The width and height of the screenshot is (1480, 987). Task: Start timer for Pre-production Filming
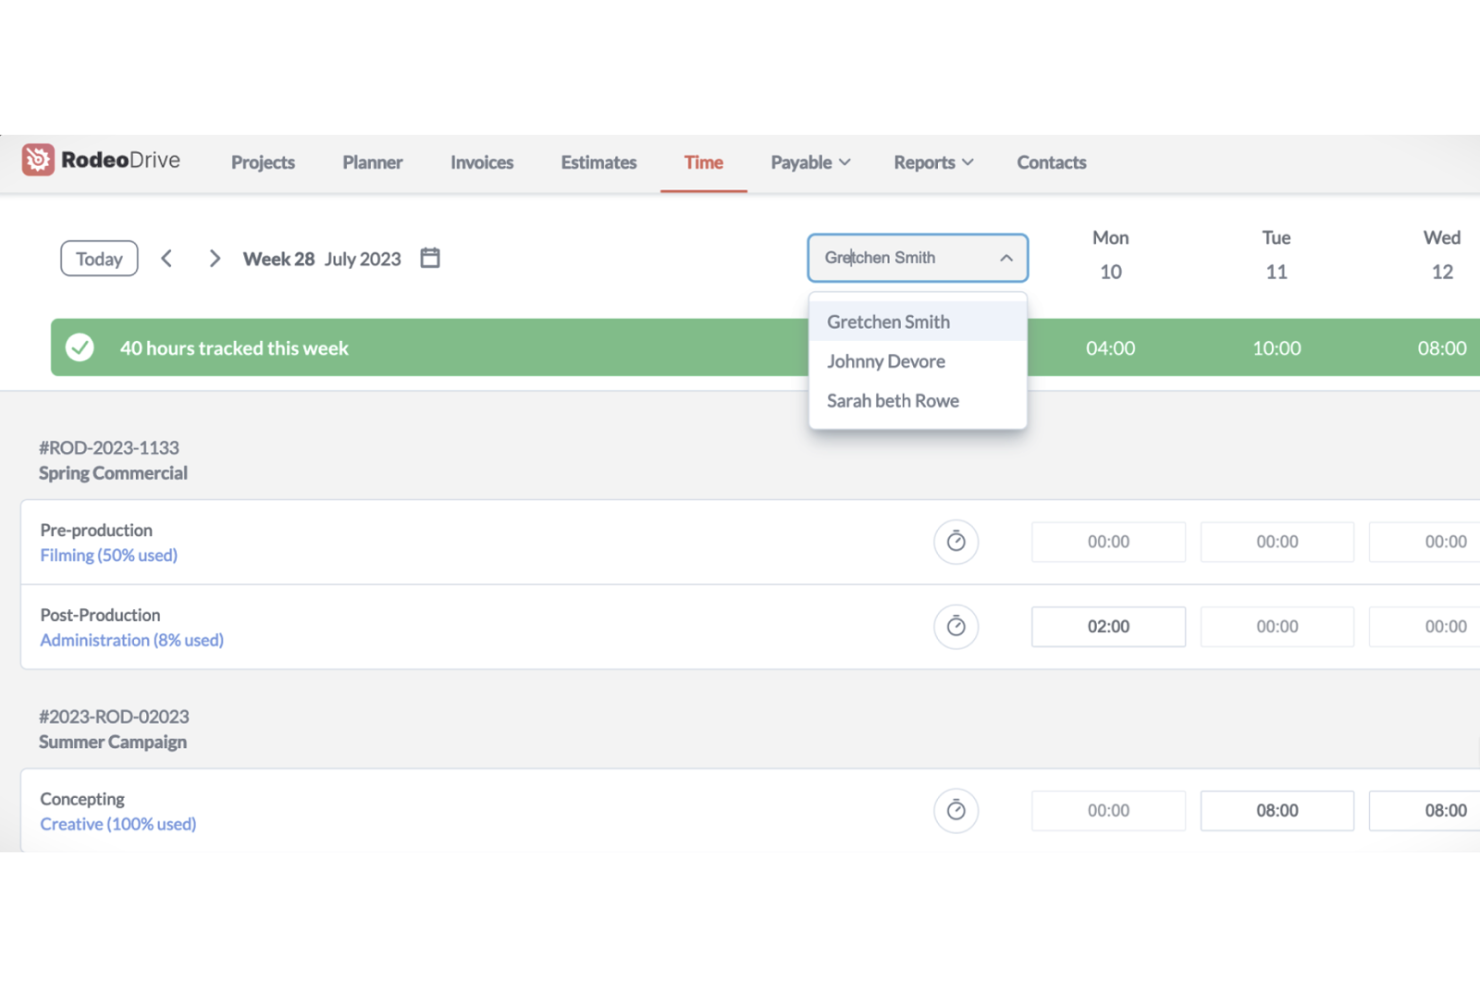[956, 541]
